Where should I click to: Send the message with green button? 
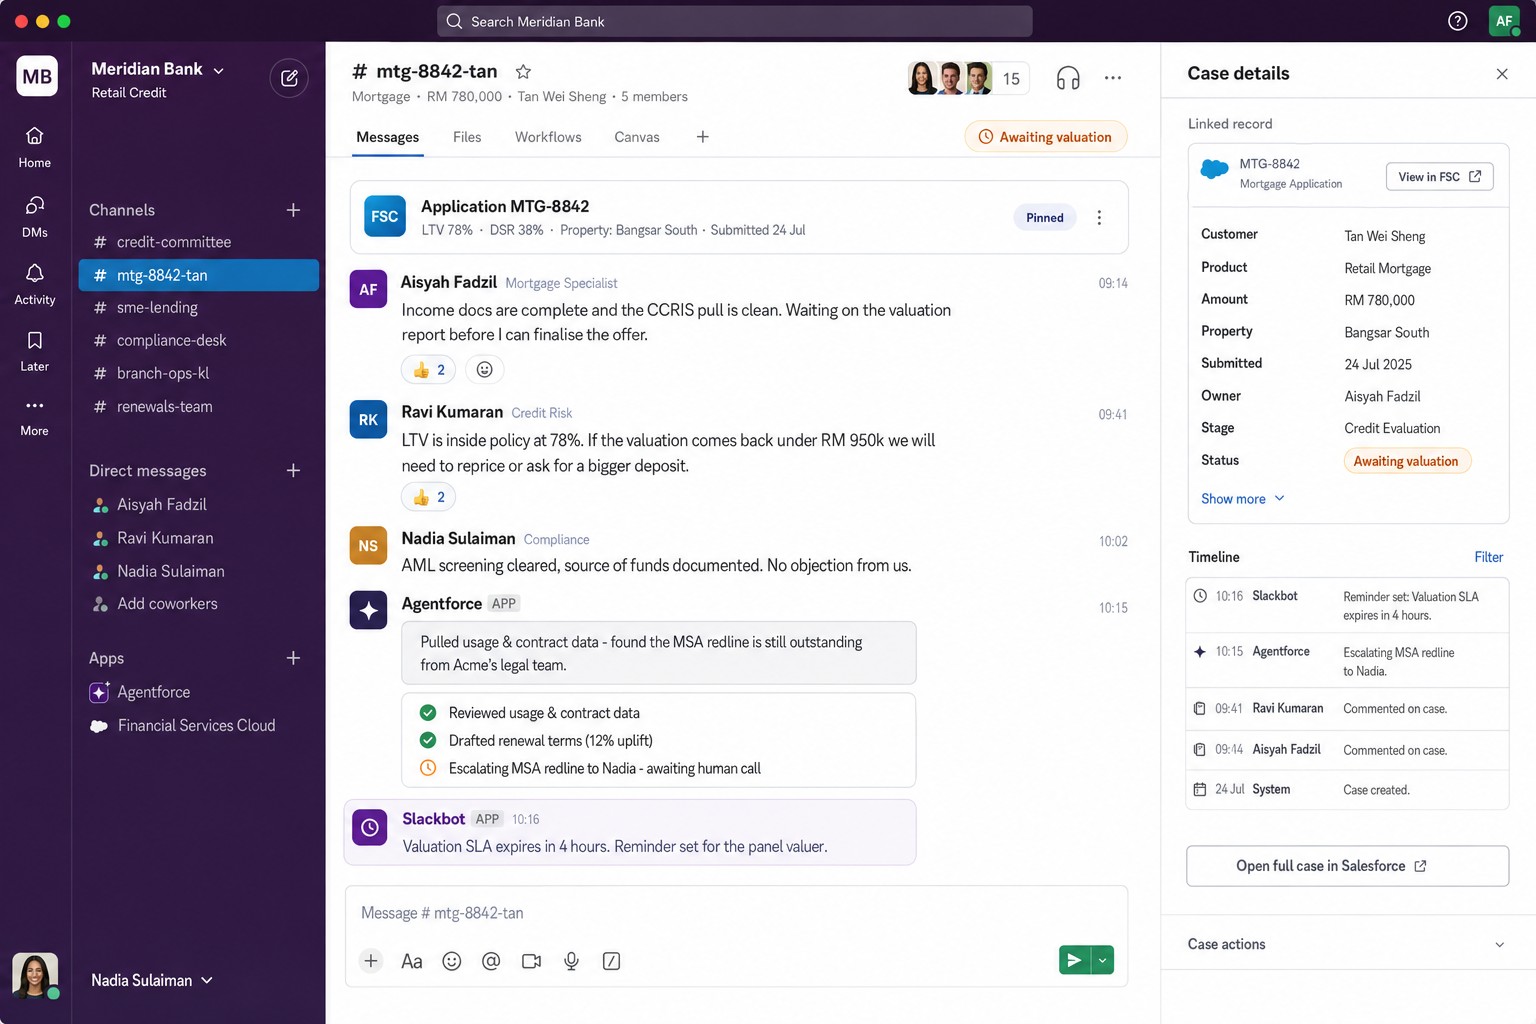(1074, 960)
